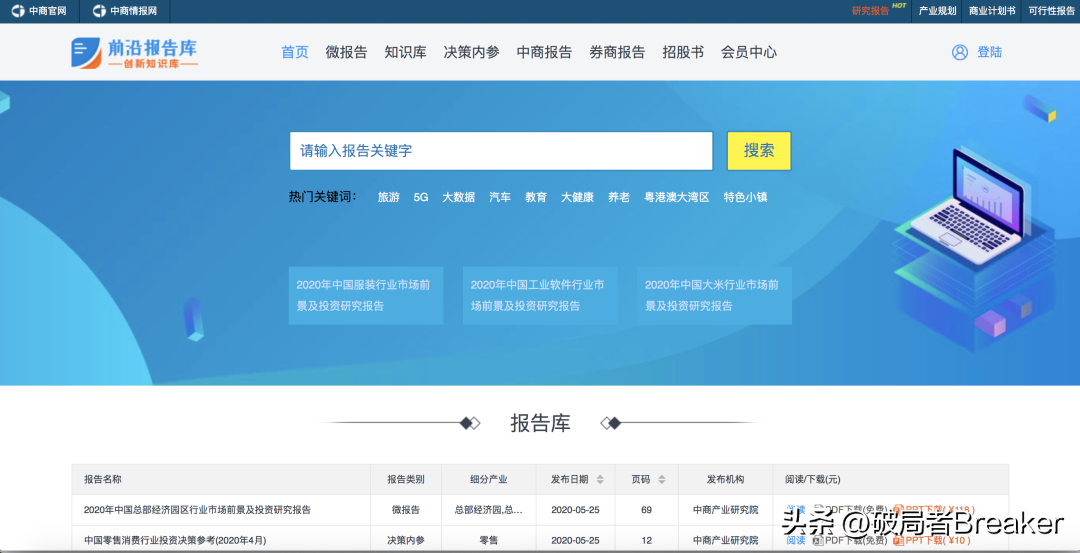The height and width of the screenshot is (553, 1080).
Task: Select the hot keyword 汽车
Action: (x=500, y=197)
